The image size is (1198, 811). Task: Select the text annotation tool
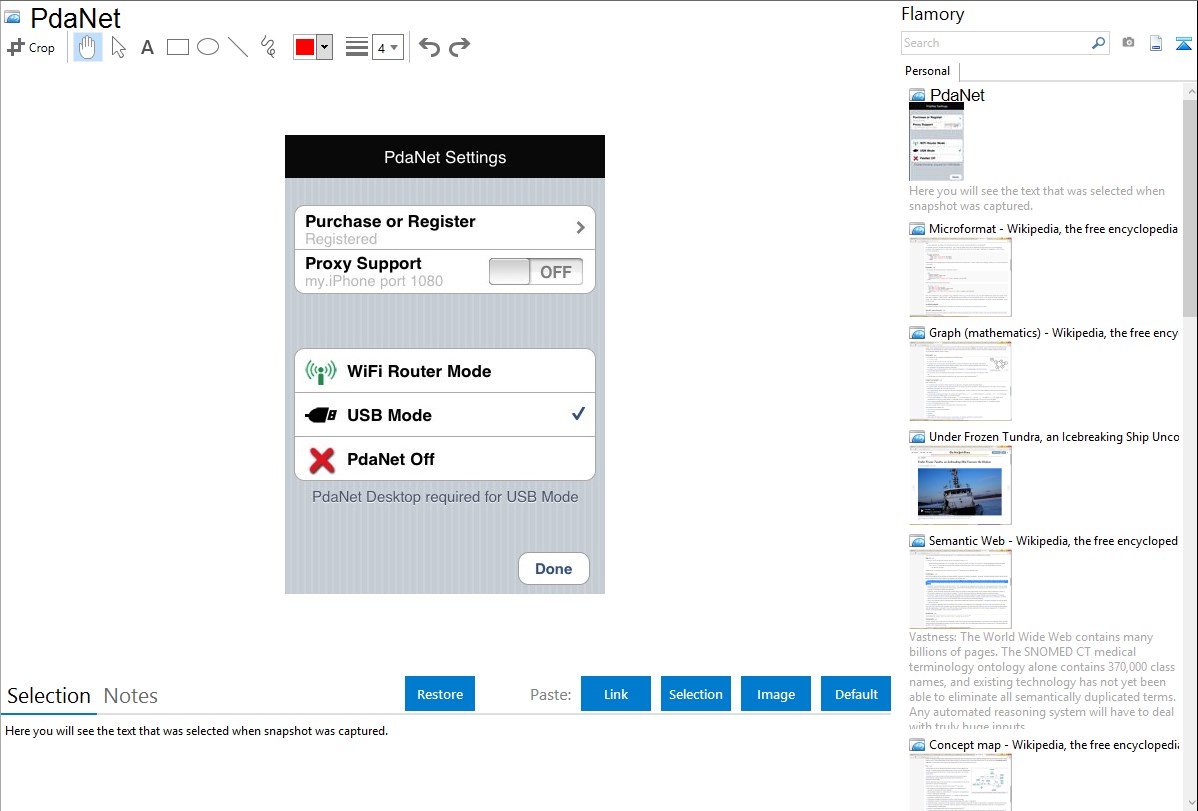[147, 47]
